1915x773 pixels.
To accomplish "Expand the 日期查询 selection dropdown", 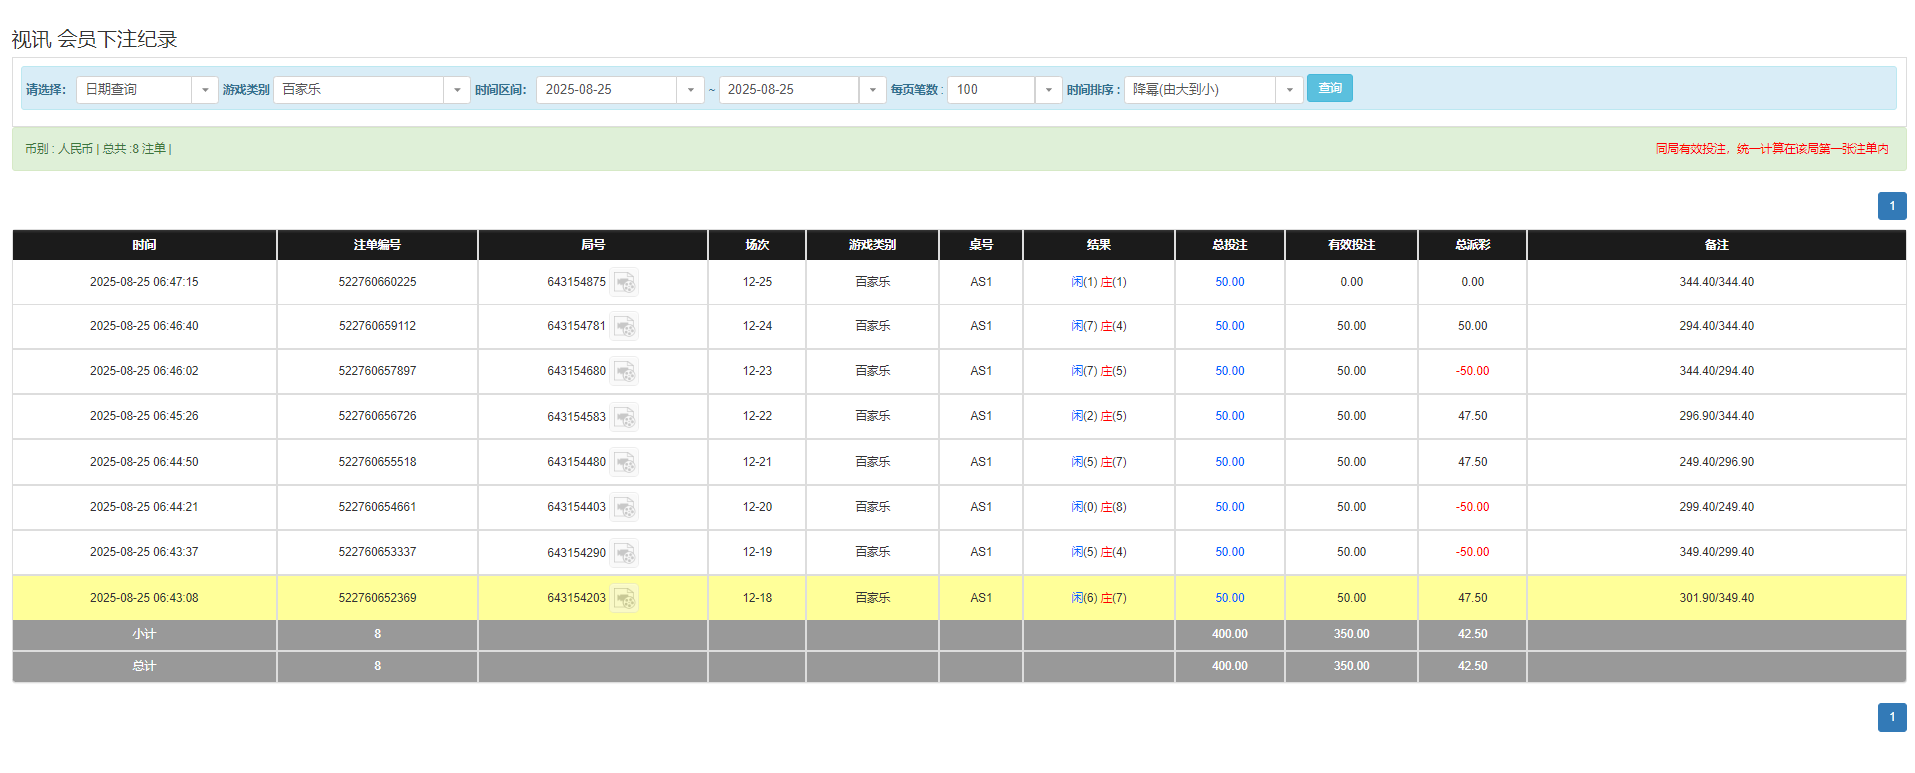I will (205, 90).
